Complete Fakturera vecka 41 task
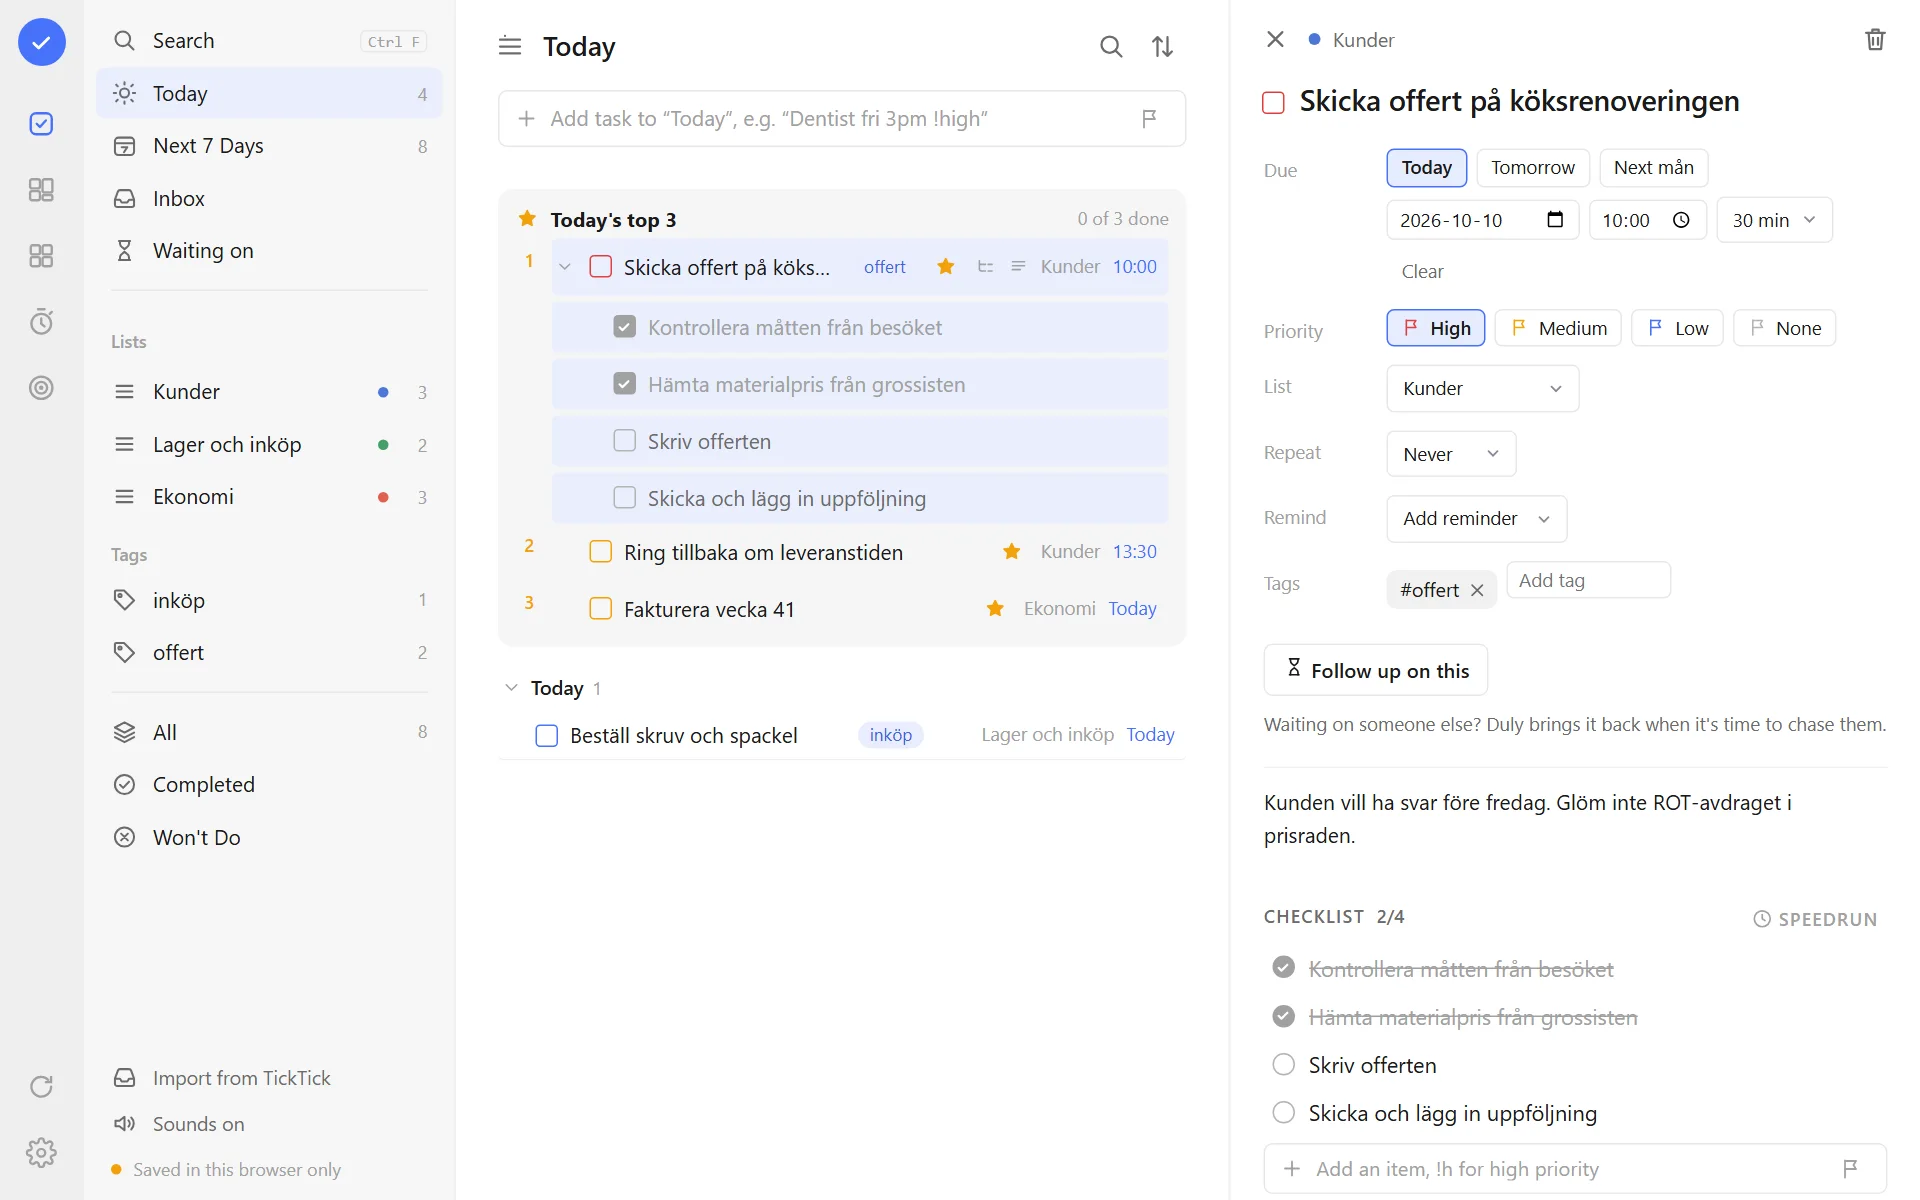Image resolution: width=1920 pixels, height=1200 pixels. point(601,609)
